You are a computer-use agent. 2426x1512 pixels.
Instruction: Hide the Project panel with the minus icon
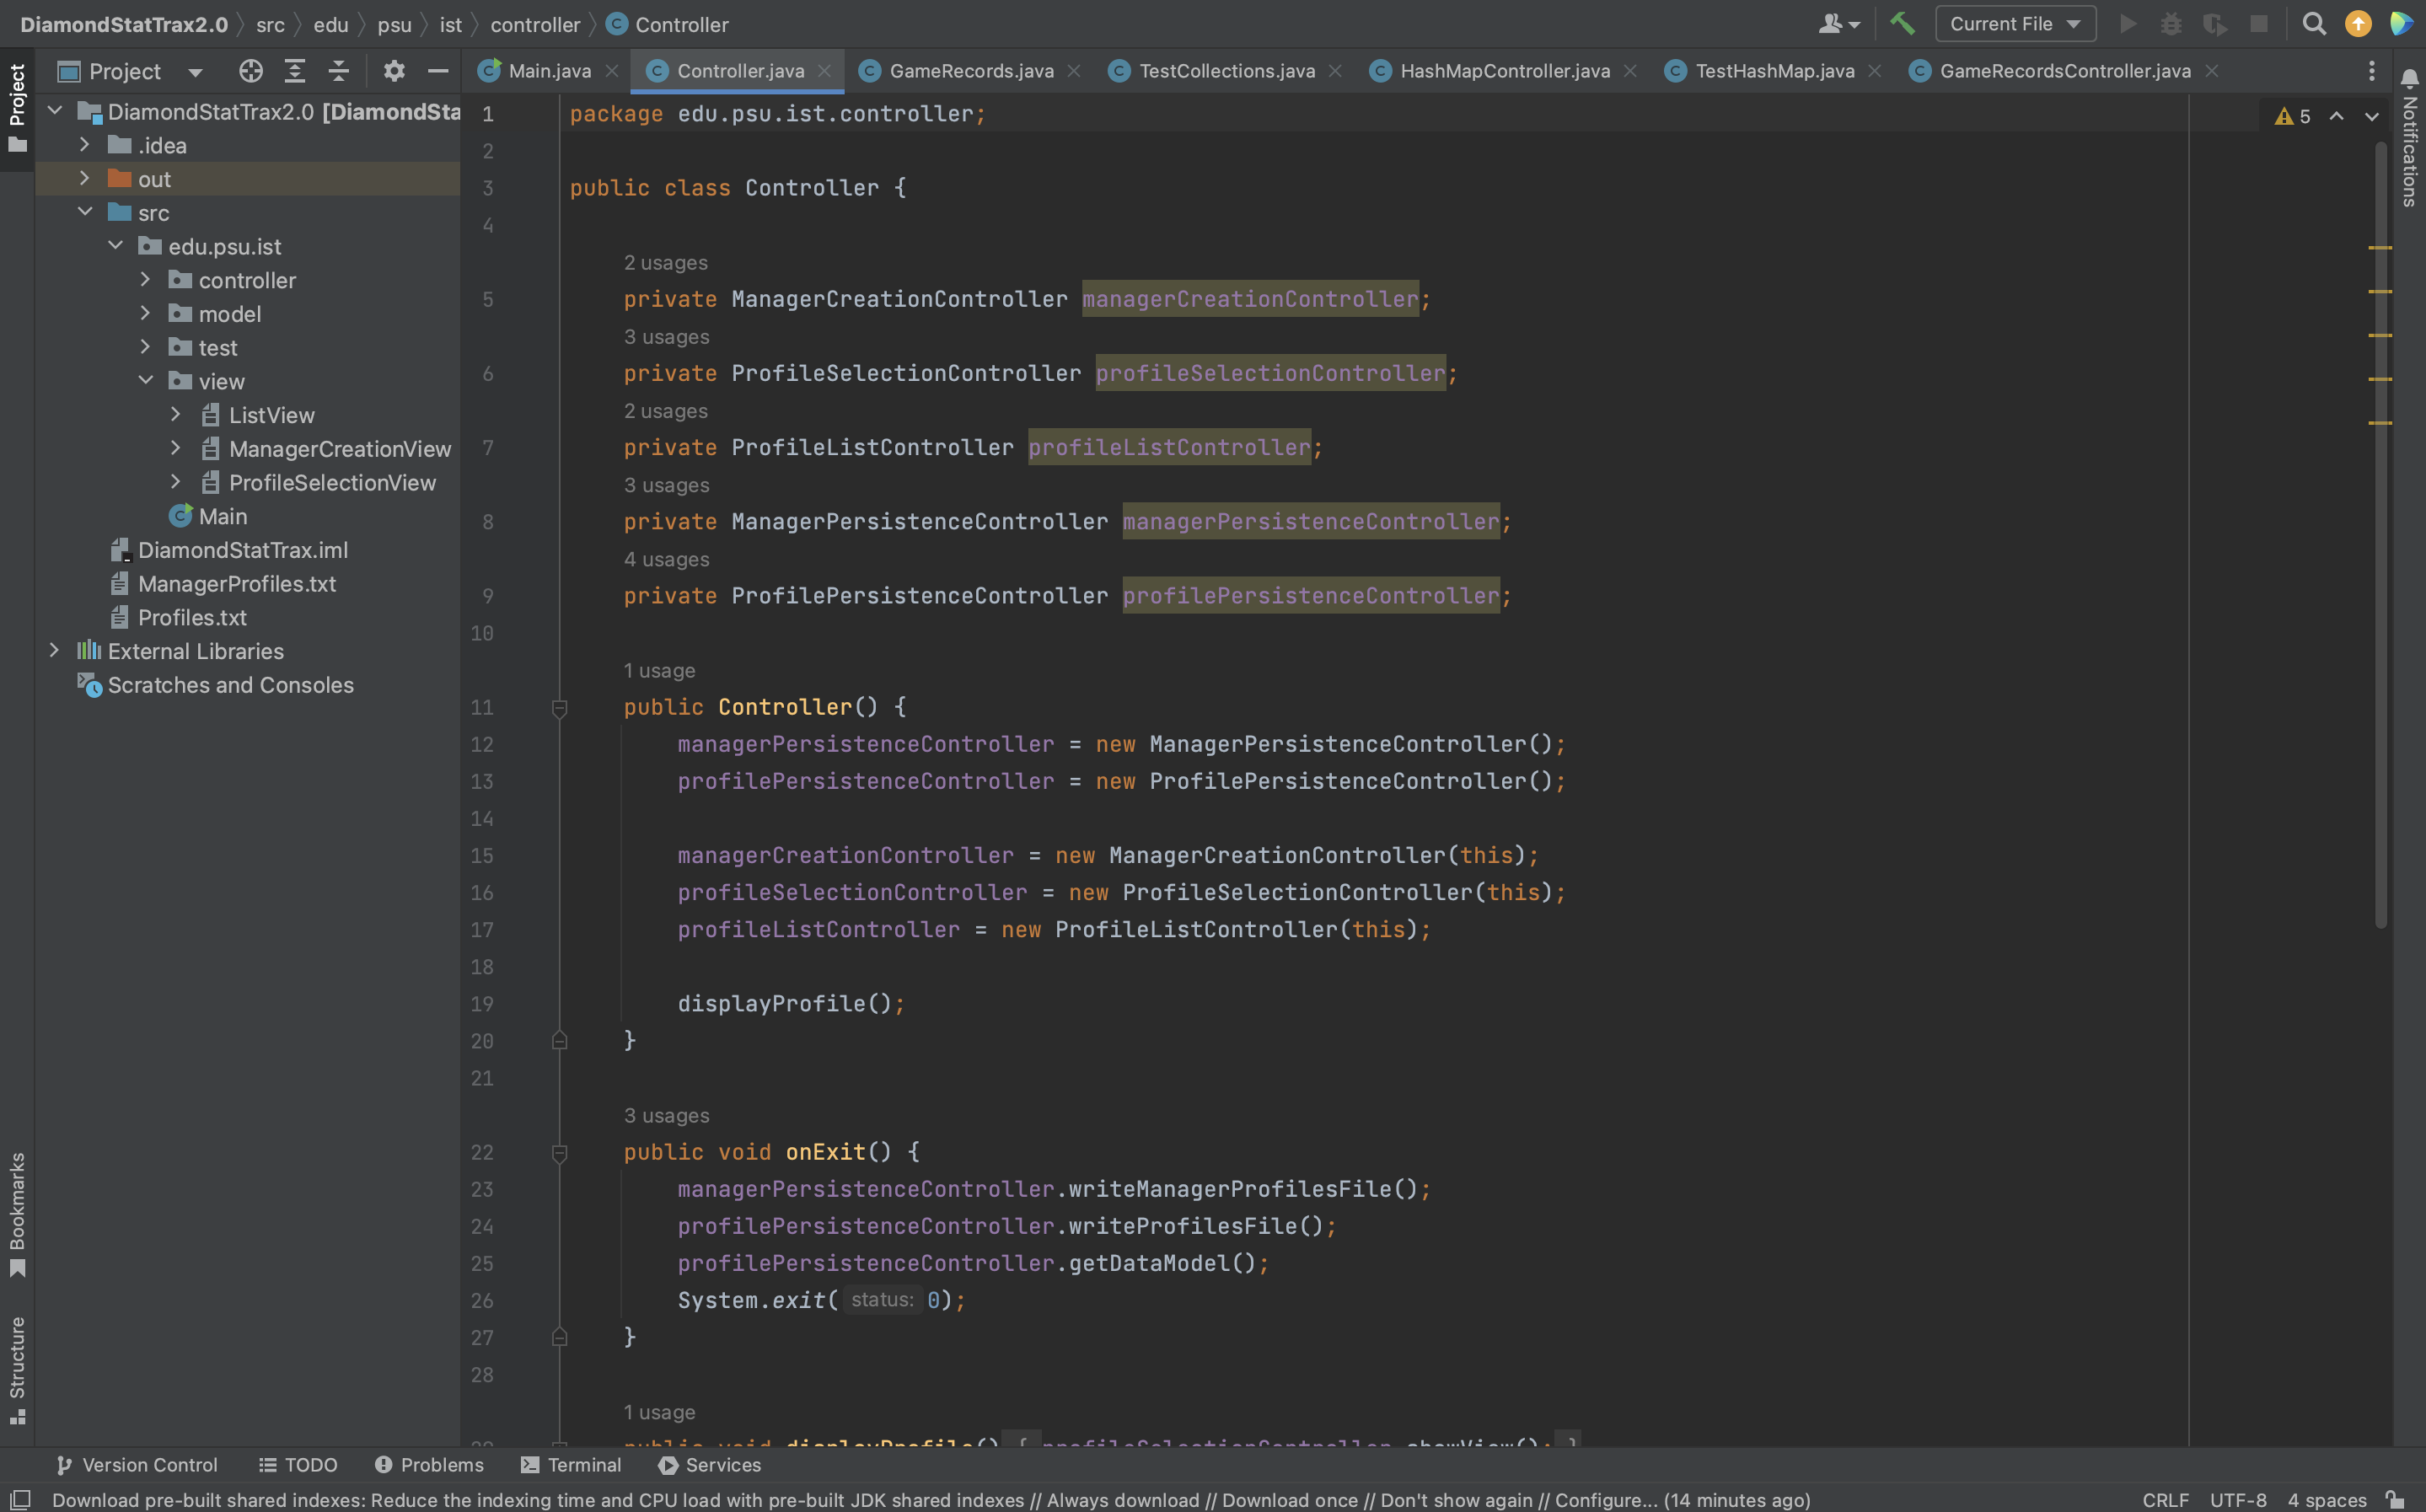pos(438,71)
